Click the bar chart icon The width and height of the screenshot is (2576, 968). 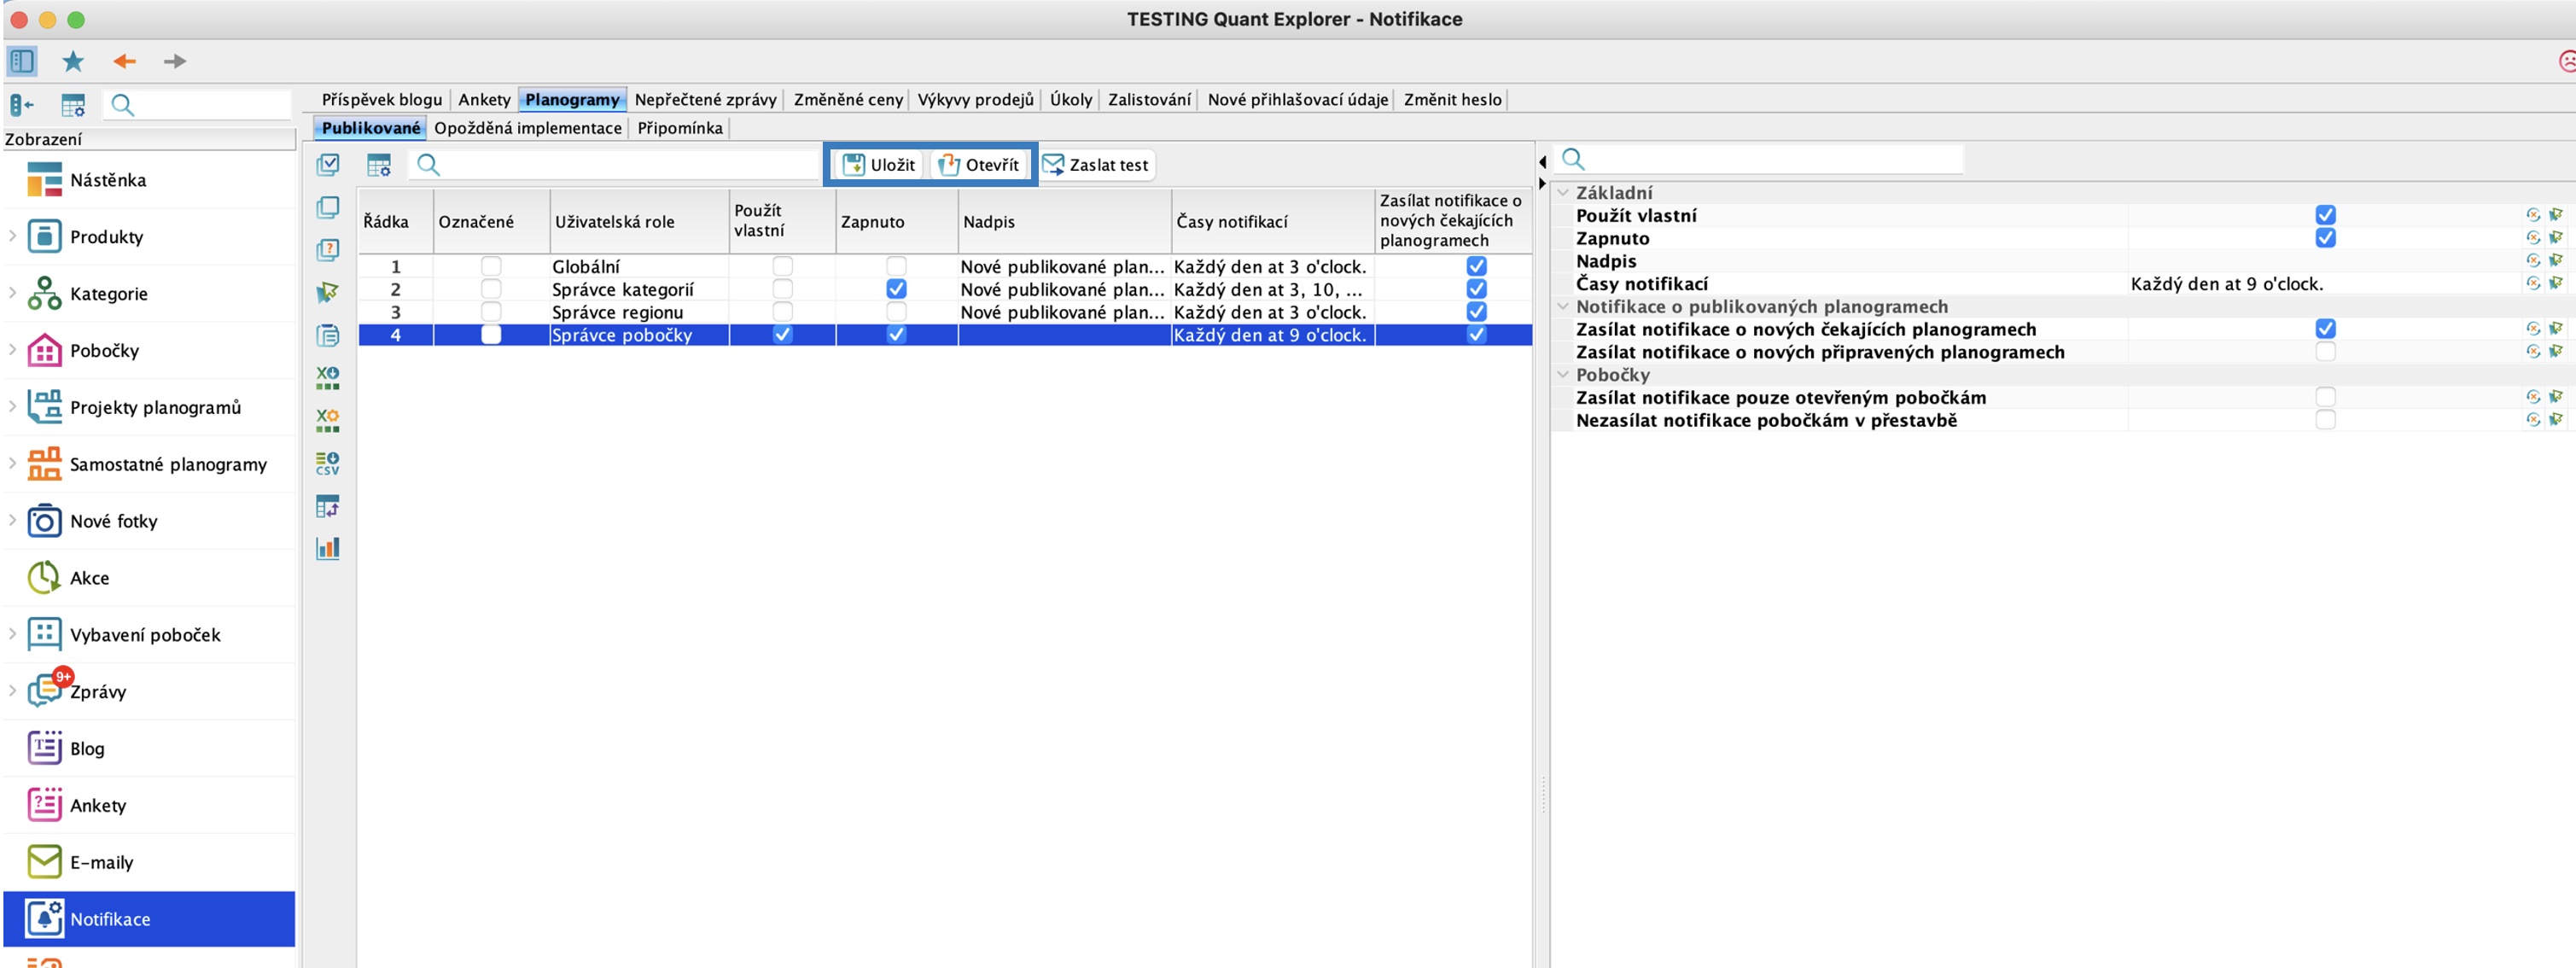[x=328, y=548]
